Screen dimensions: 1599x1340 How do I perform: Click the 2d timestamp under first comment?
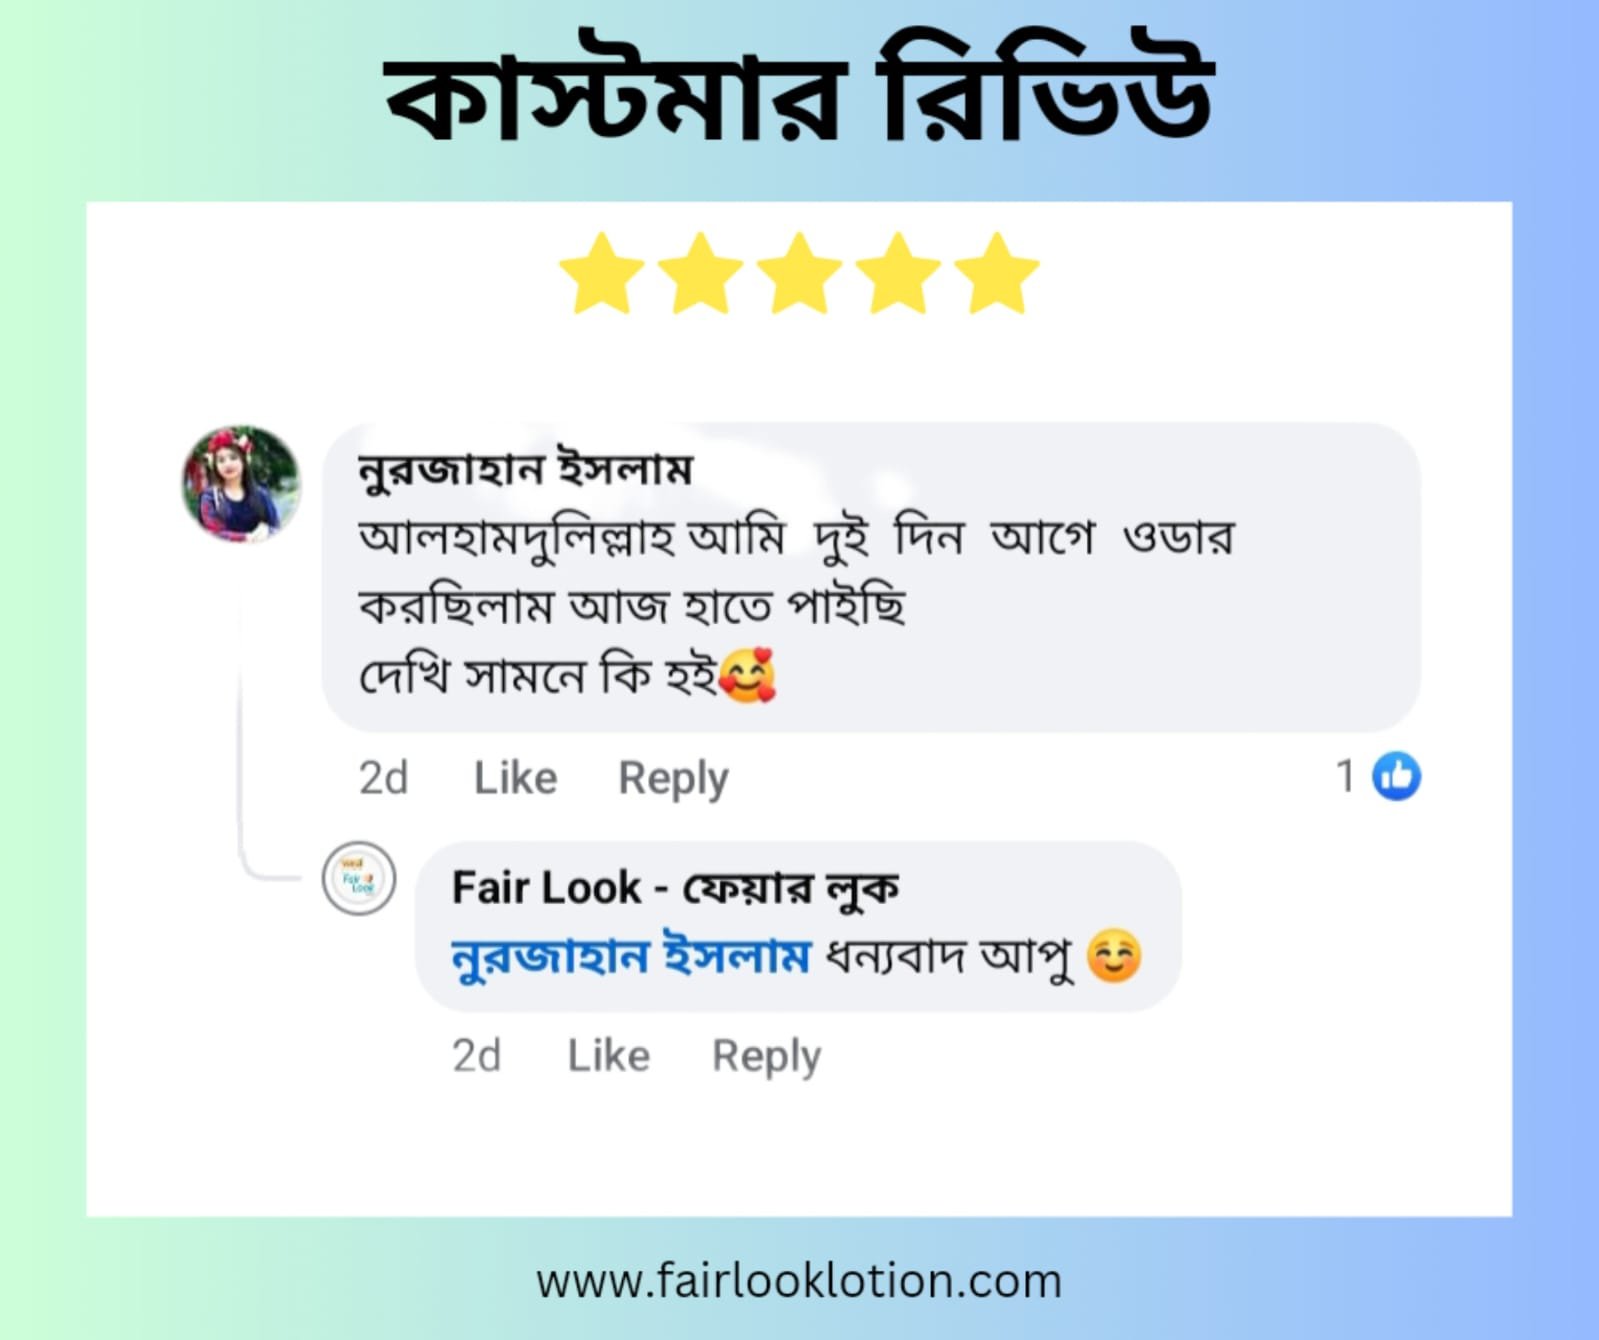[x=383, y=778]
